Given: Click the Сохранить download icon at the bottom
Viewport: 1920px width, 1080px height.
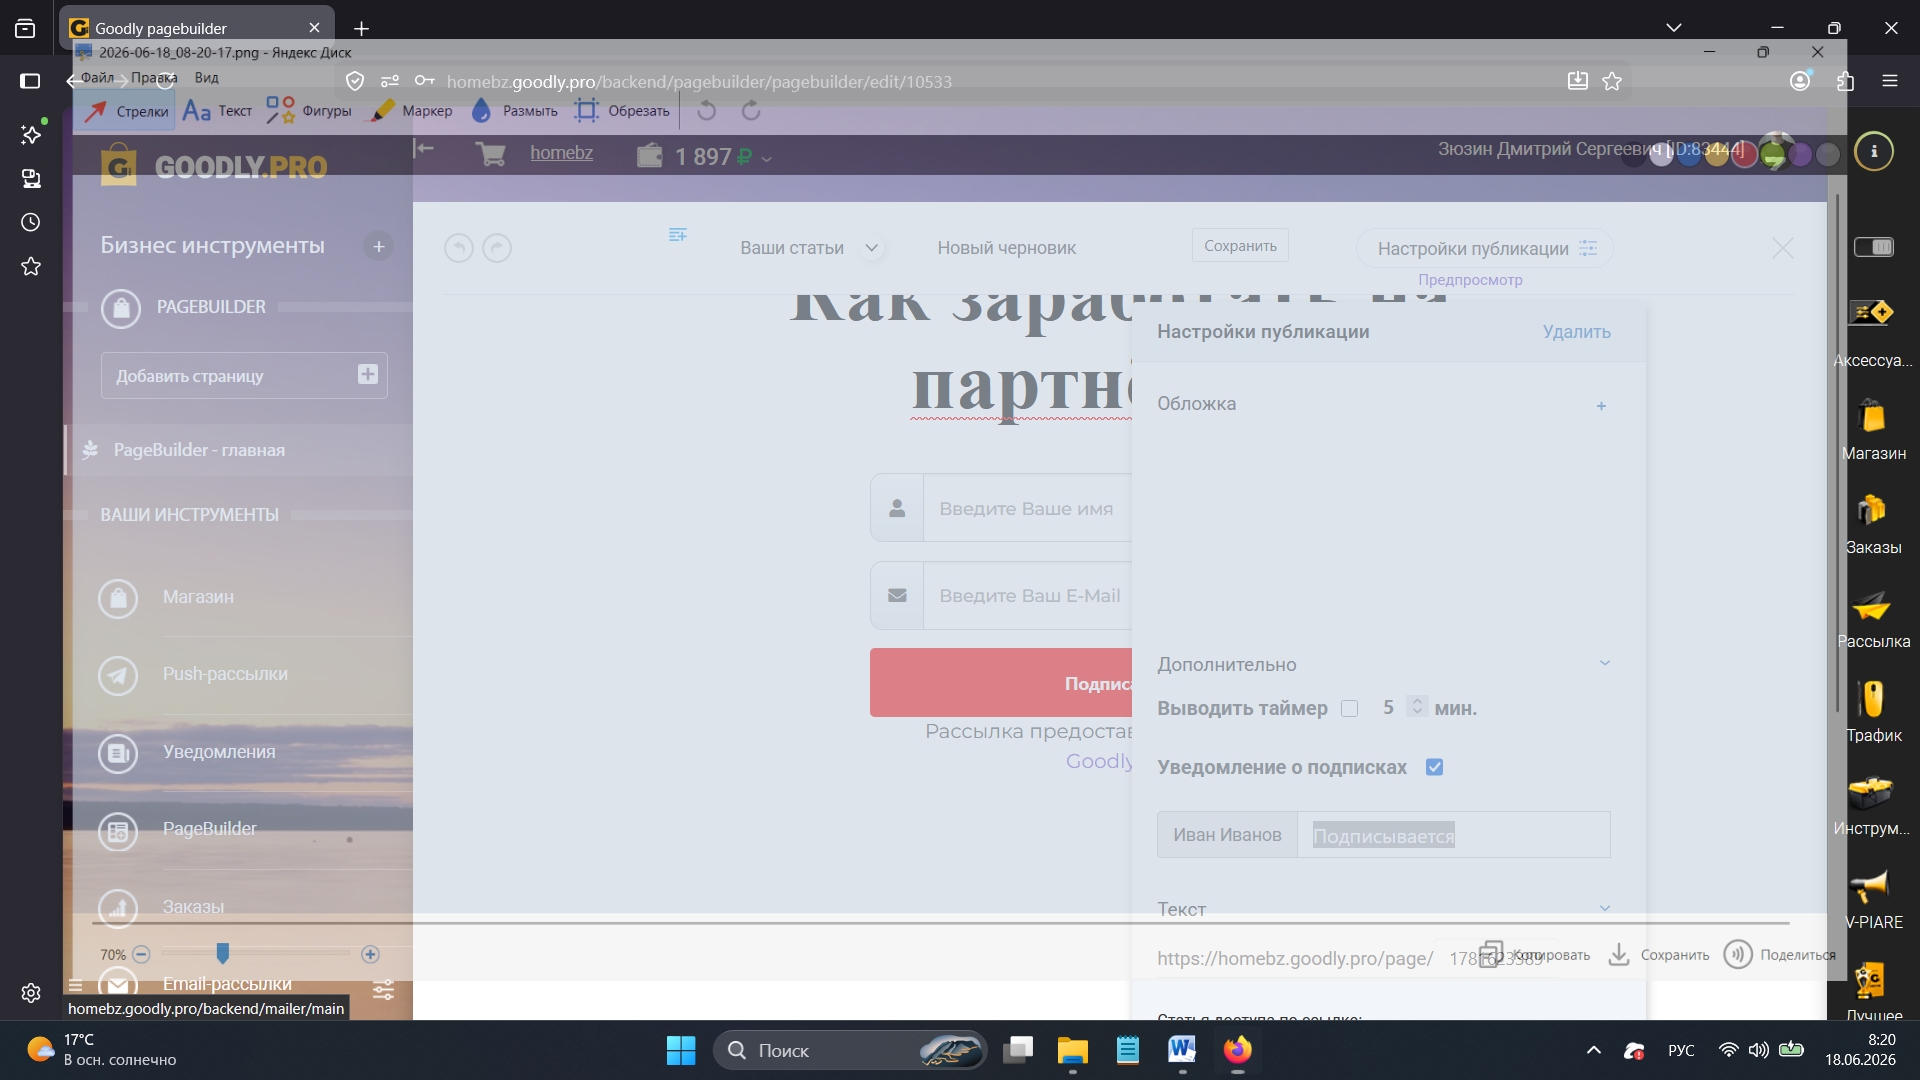Looking at the screenshot, I should [1618, 954].
